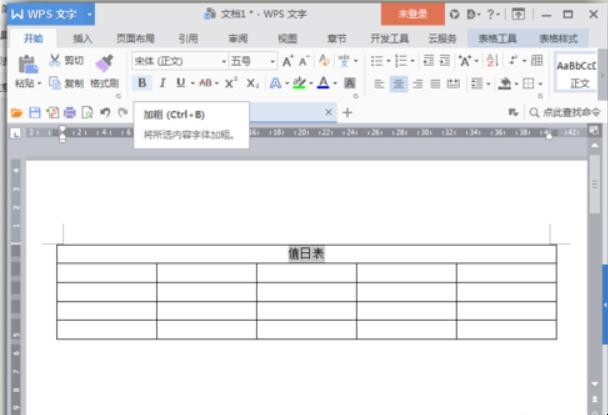Align text left

click(379, 83)
